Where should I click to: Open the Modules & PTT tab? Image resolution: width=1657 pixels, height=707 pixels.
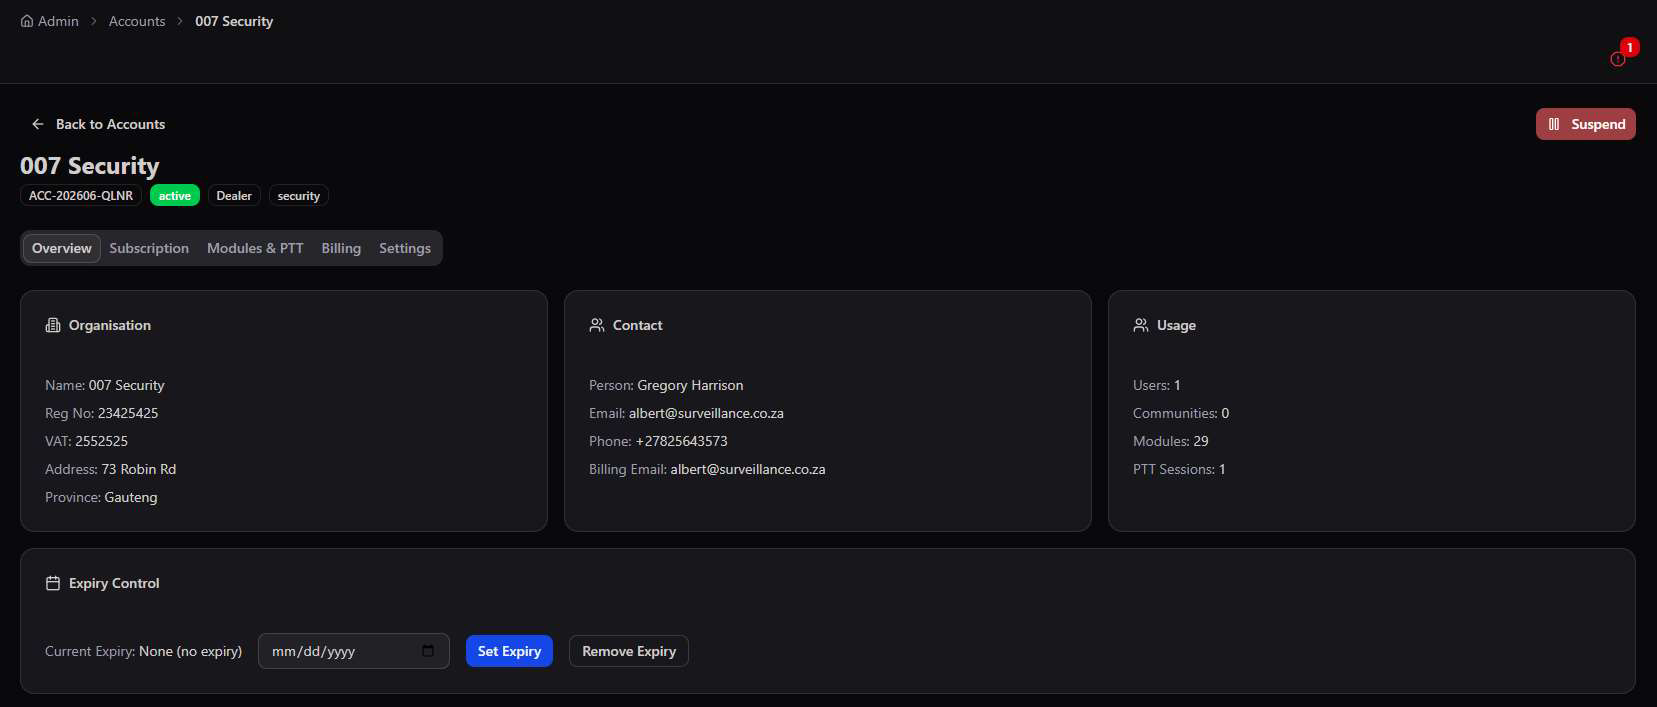tap(255, 248)
